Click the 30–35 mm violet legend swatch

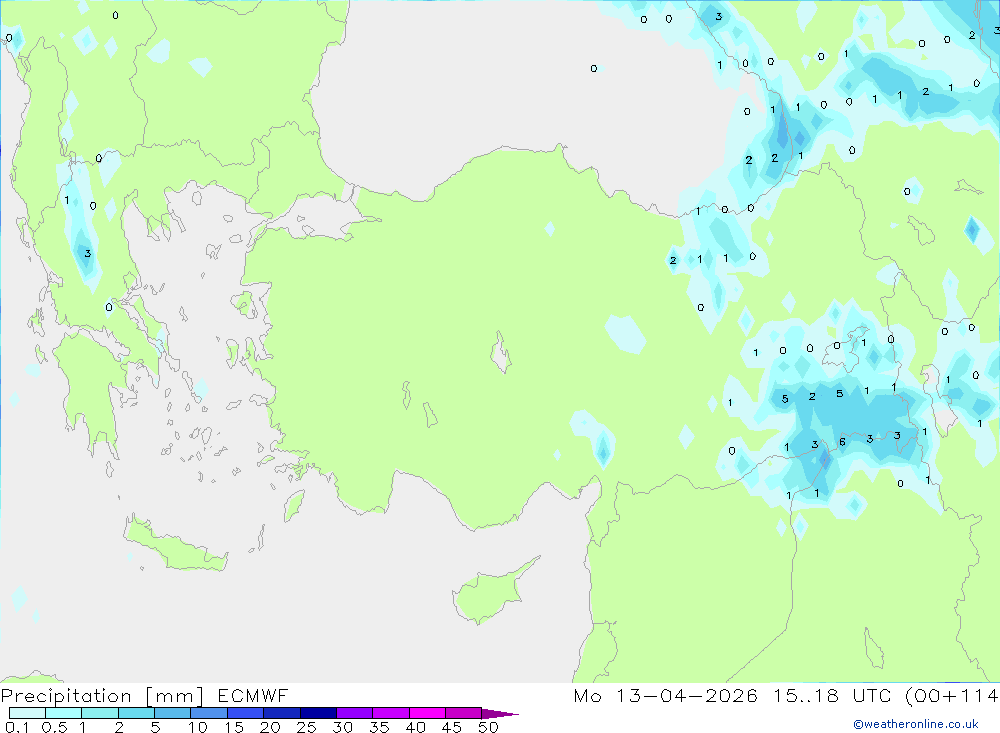point(355,713)
